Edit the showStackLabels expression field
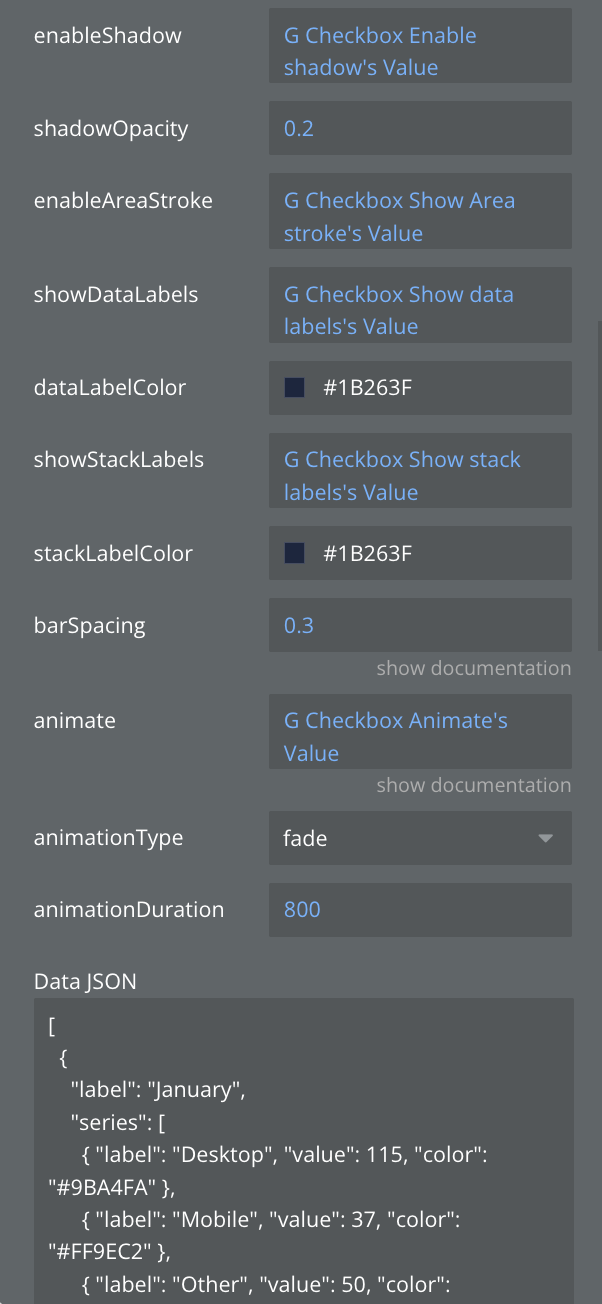 point(420,476)
